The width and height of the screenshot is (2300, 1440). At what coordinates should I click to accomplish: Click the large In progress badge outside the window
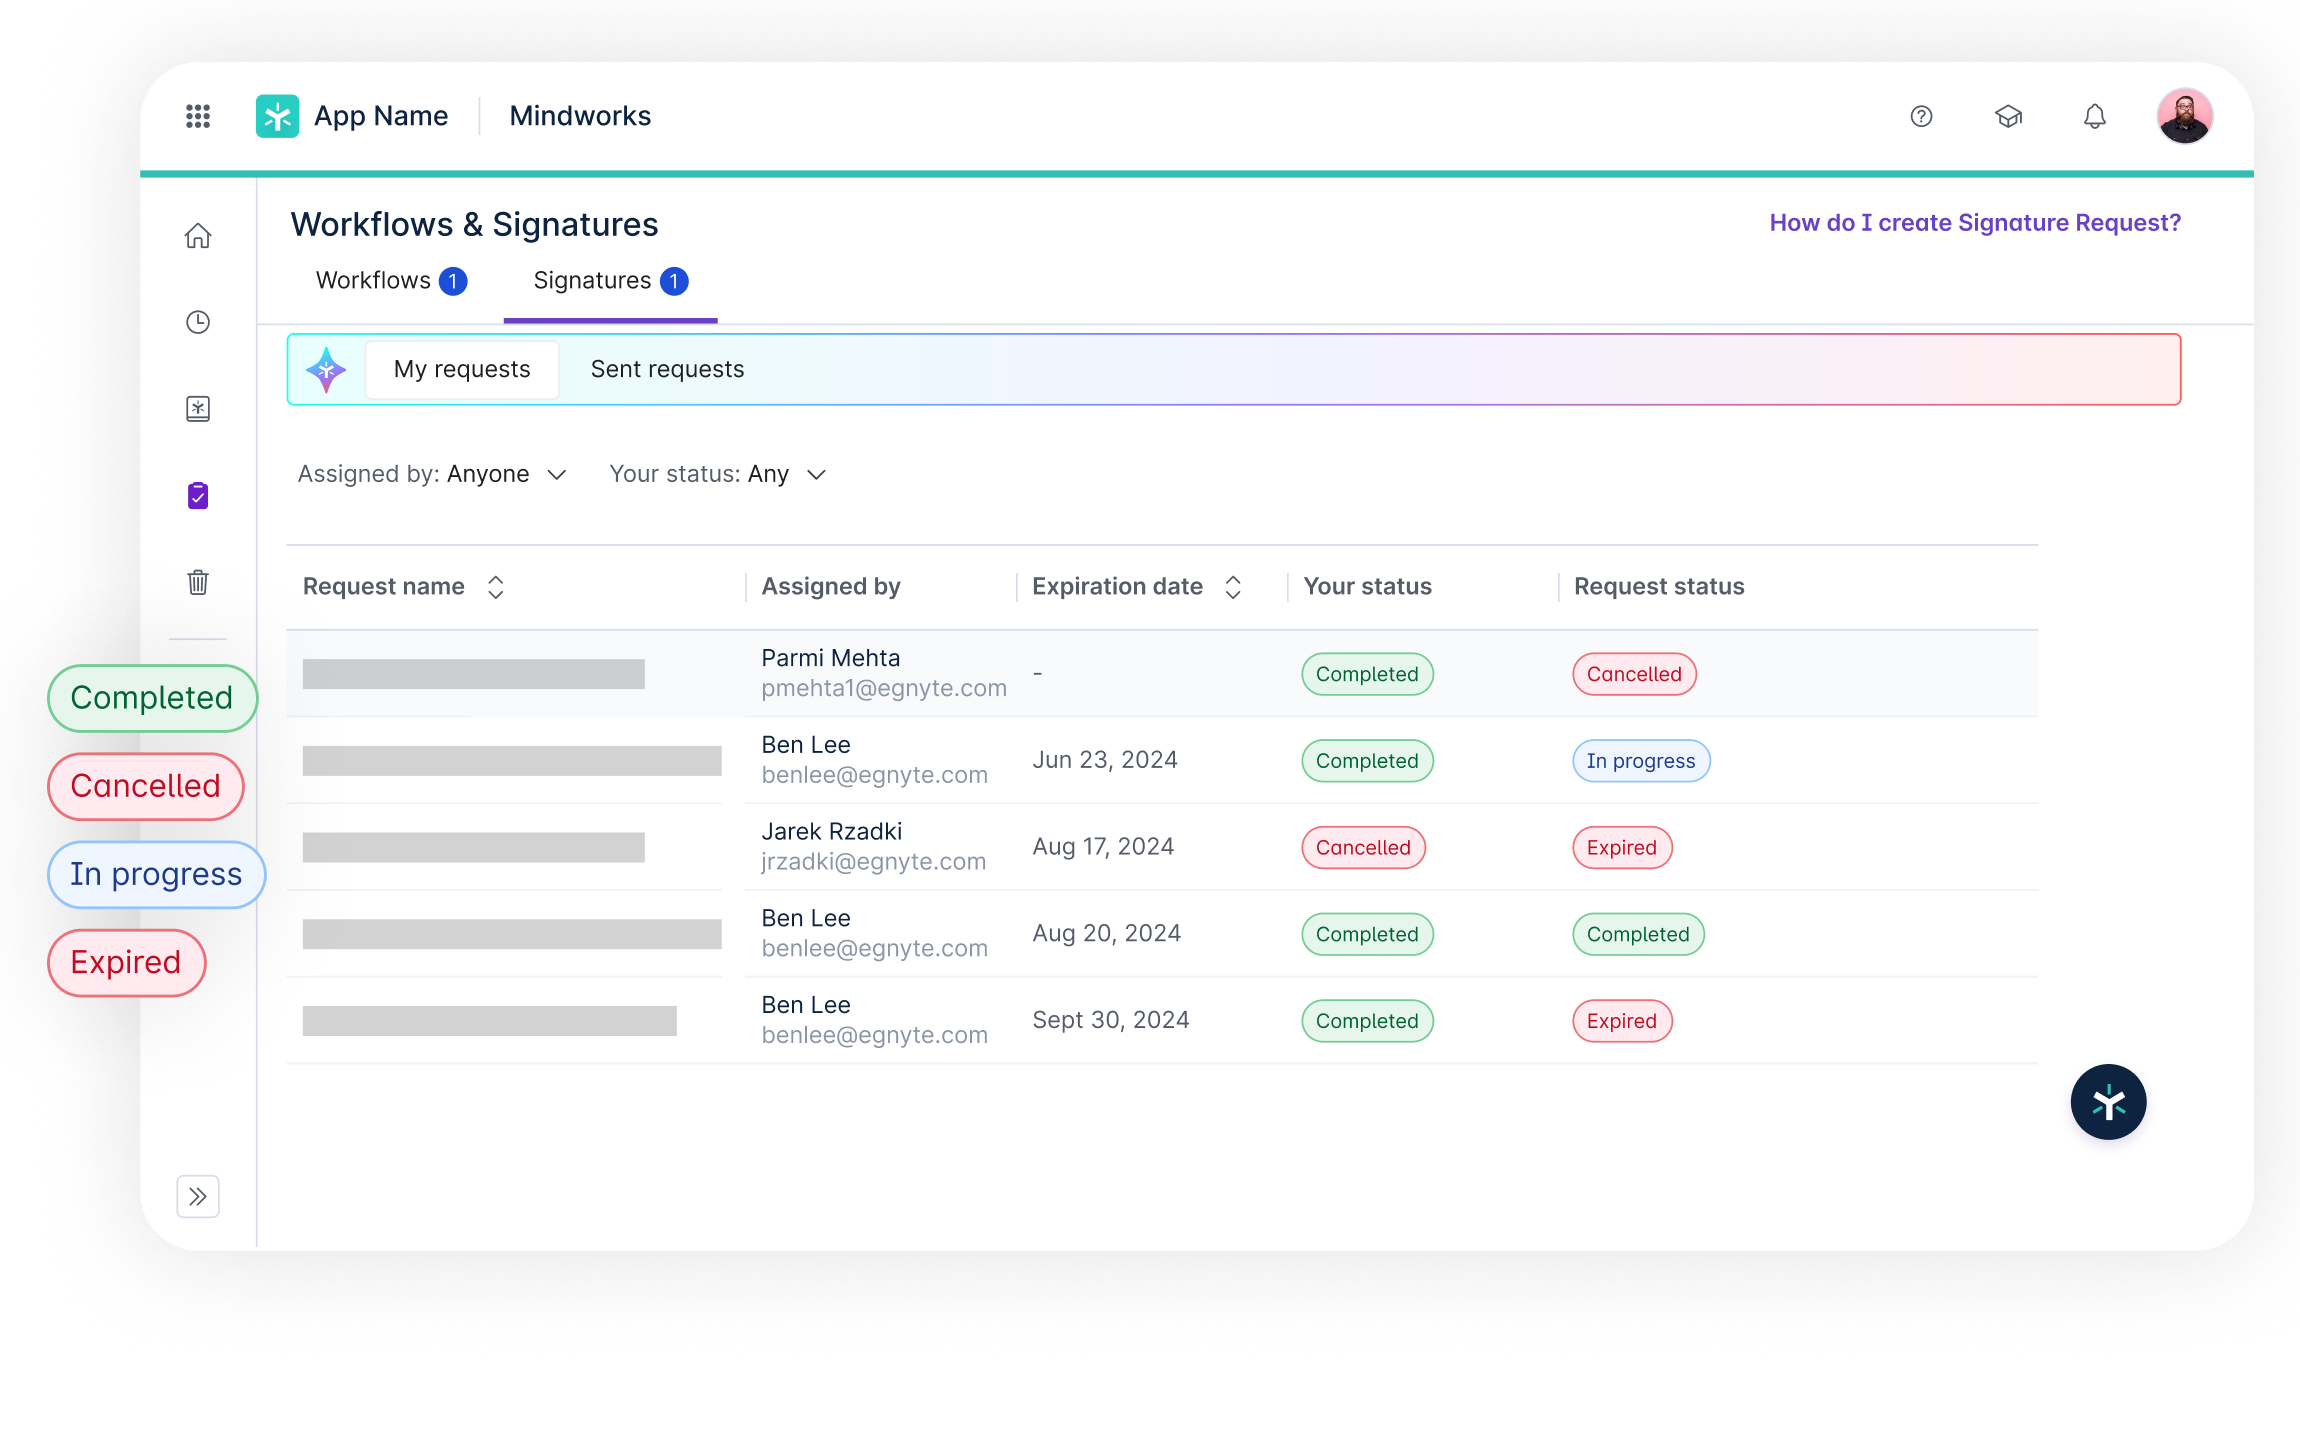click(x=156, y=874)
